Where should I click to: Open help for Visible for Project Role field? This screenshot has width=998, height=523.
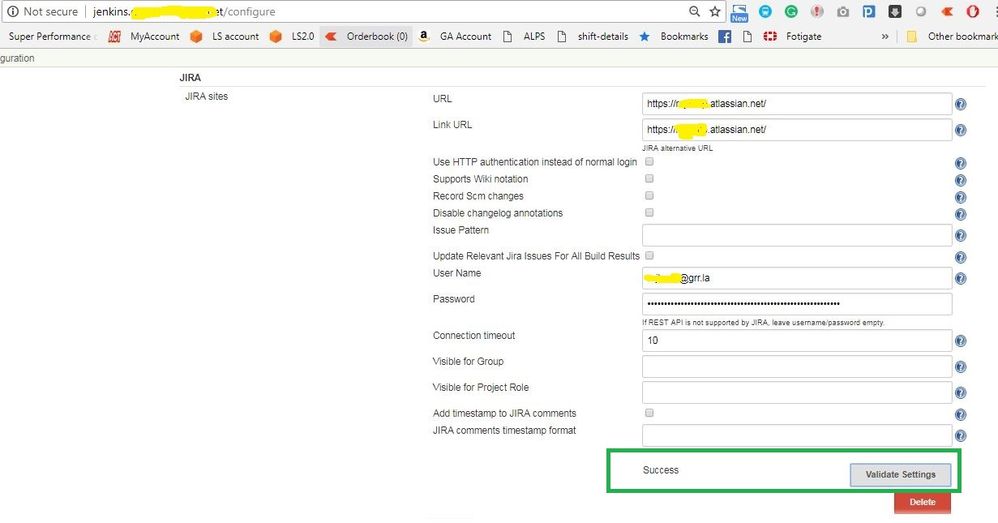point(960,393)
